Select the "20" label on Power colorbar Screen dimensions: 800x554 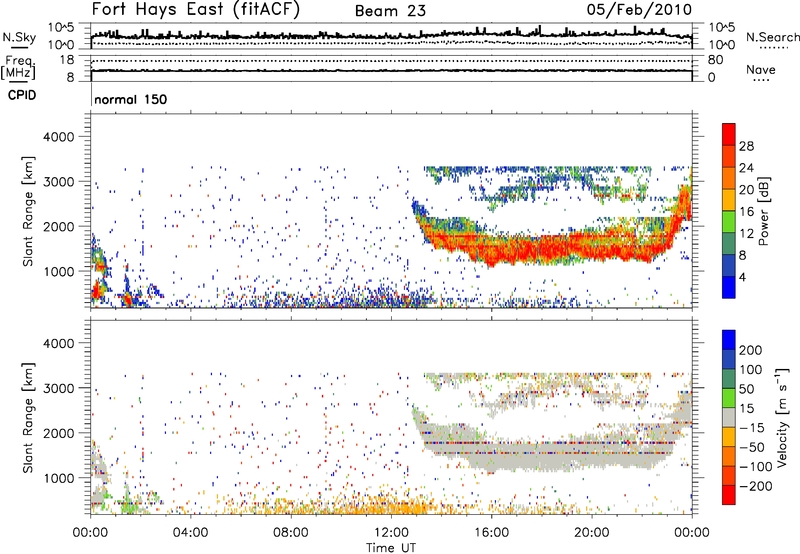pos(746,190)
